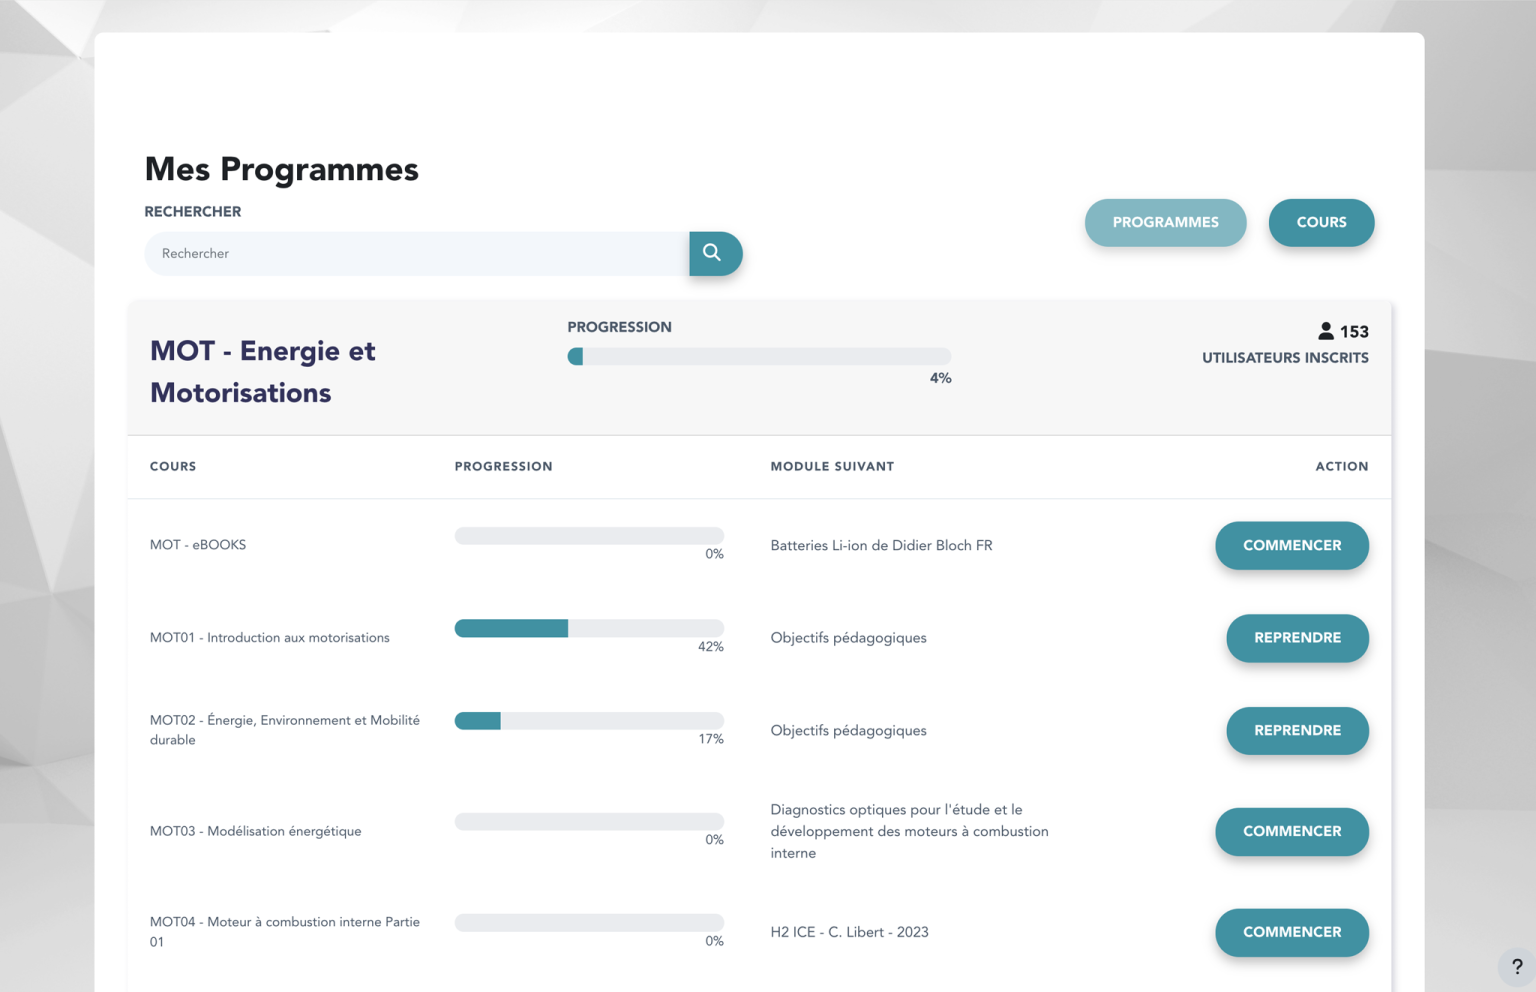Viewport: 1536px width, 992px height.
Task: Click COMMENCER for MOT04 course
Action: click(1291, 932)
